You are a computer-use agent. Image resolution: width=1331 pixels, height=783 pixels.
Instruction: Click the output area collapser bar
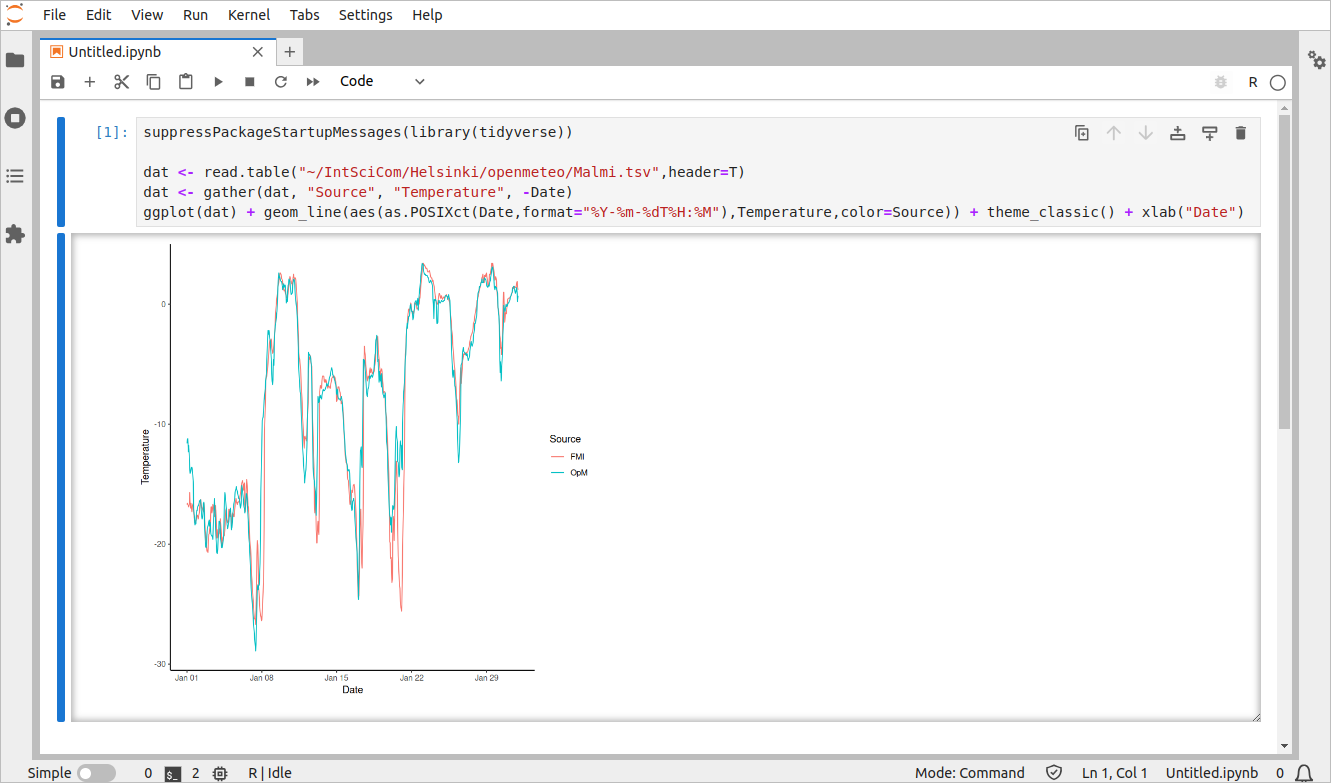pyautogui.click(x=61, y=477)
